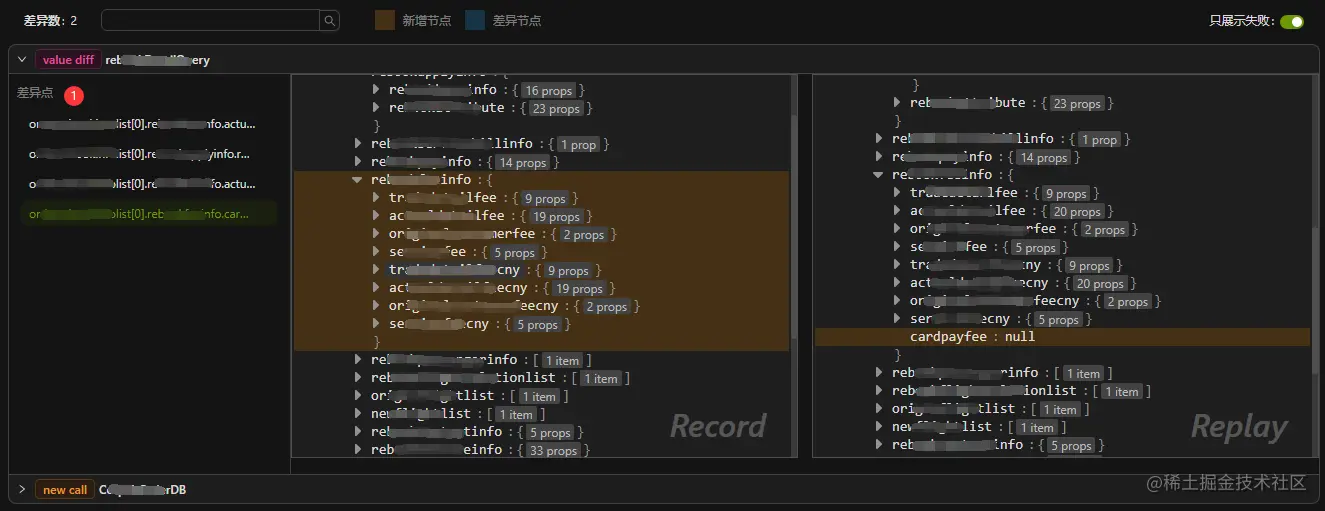This screenshot has height=511, width=1325.
Task: Click the Record rinfo 1 item badge
Action: click(561, 360)
